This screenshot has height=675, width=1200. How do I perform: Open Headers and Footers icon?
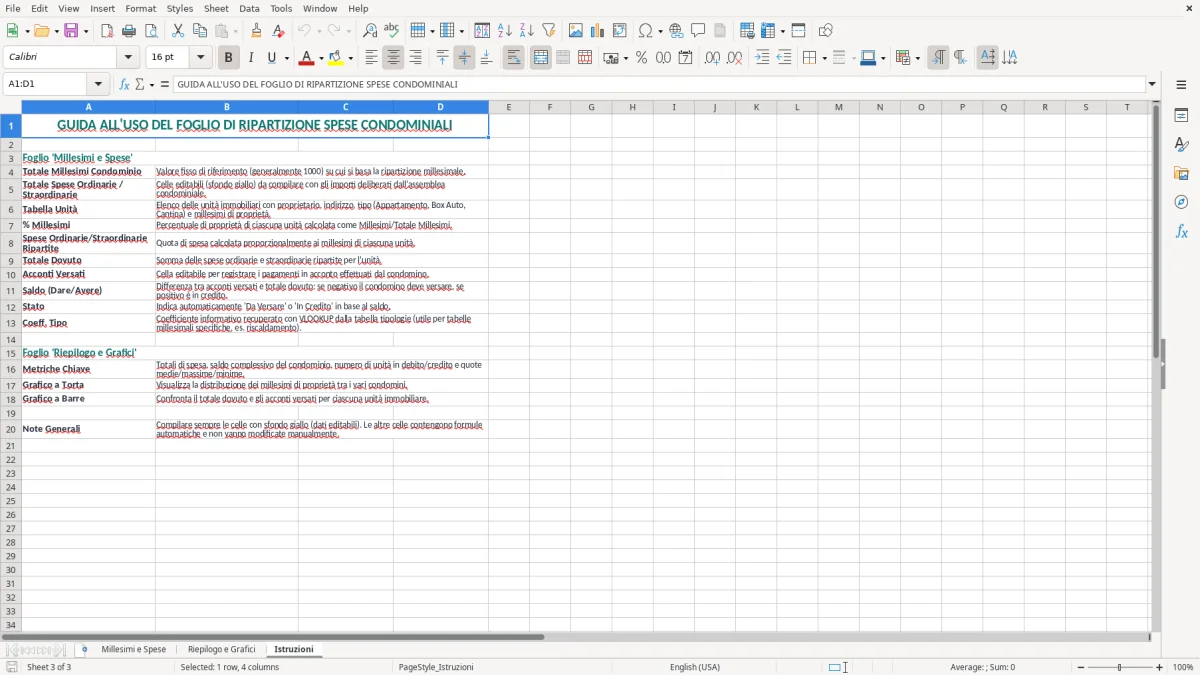(720, 31)
